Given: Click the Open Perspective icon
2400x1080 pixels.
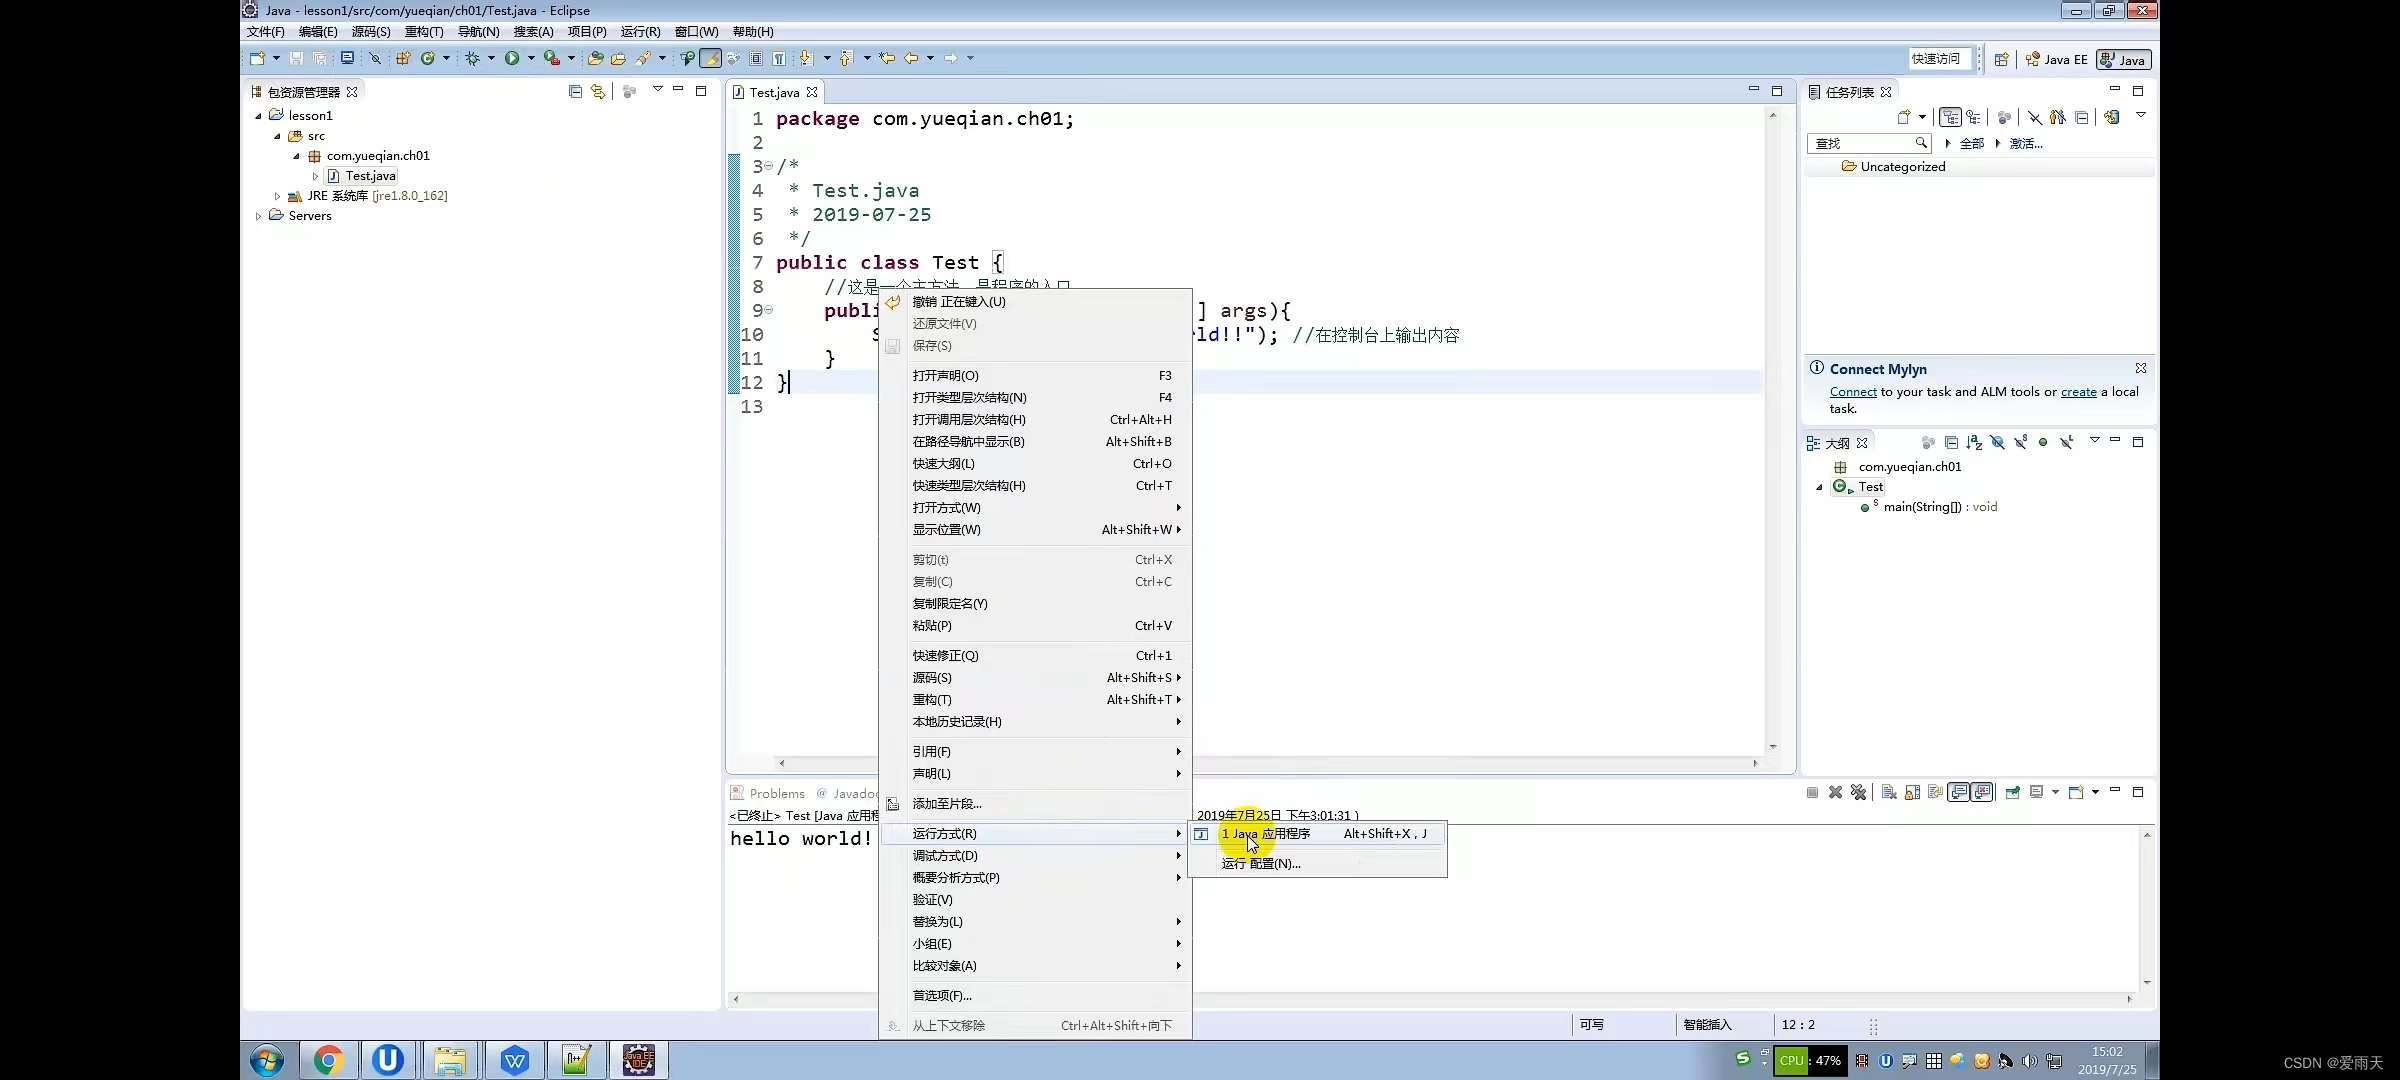Looking at the screenshot, I should 2001,60.
